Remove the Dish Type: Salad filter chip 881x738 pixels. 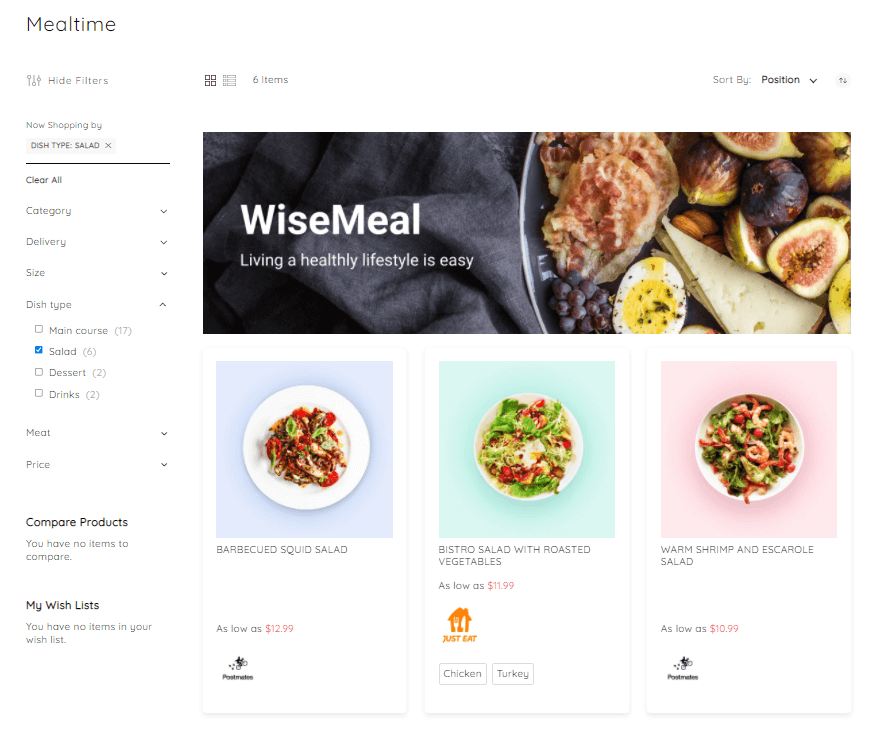pos(108,146)
